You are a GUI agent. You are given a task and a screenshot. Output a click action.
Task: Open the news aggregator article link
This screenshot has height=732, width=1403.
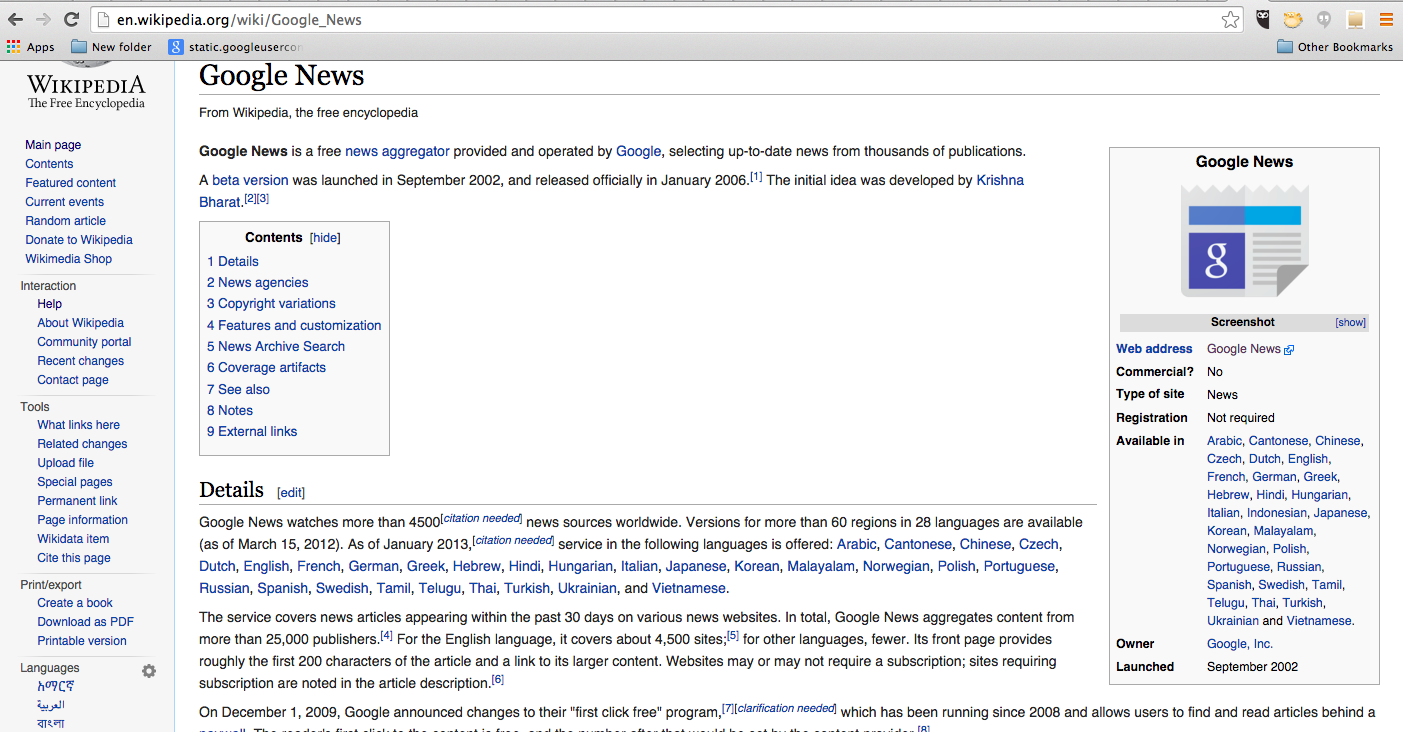pos(397,152)
